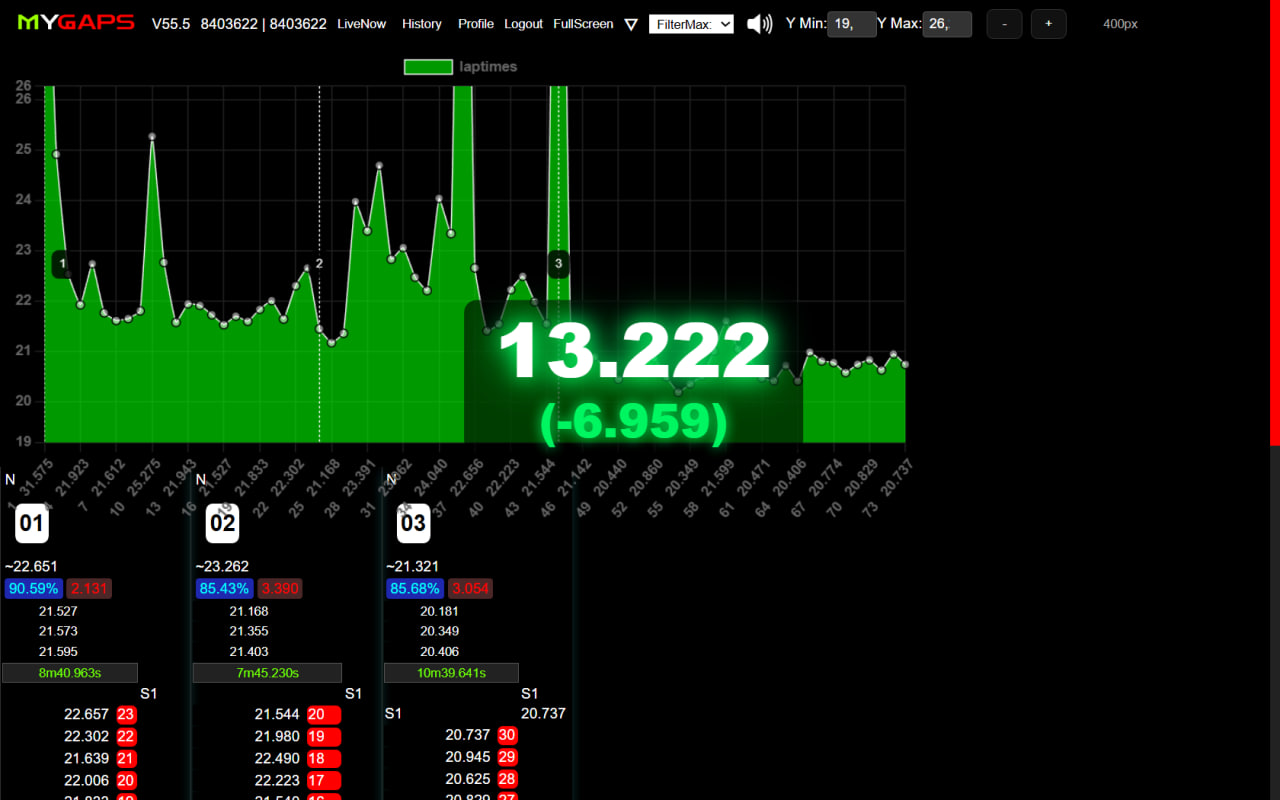Go to the Profile page
Image resolution: width=1280 pixels, height=800 pixels.
click(x=476, y=24)
